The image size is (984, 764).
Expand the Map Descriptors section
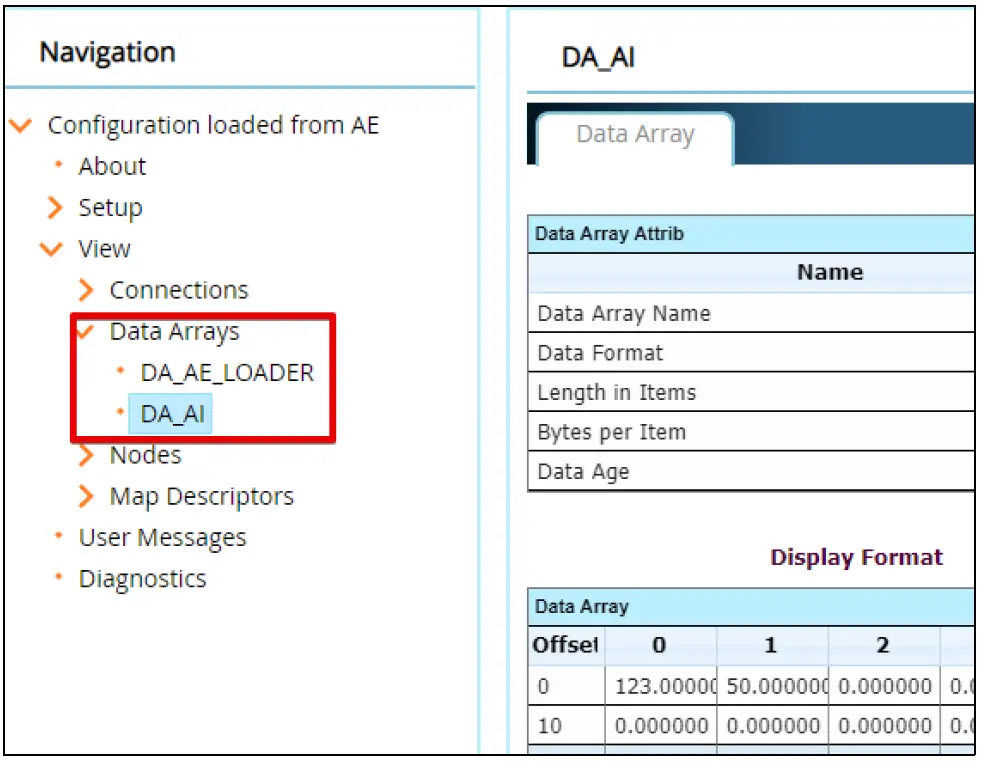(85, 496)
